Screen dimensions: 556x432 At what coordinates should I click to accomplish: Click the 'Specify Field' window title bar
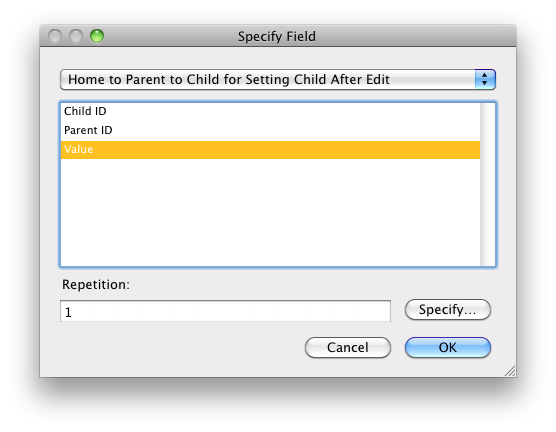(x=277, y=36)
